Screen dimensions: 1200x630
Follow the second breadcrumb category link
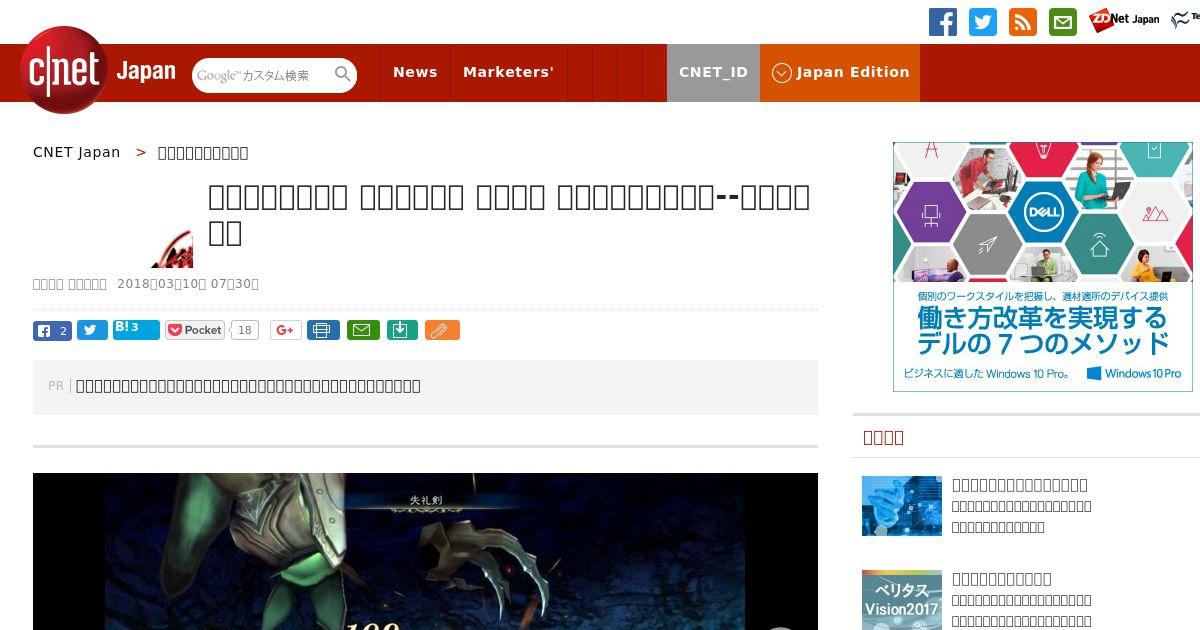[x=203, y=152]
